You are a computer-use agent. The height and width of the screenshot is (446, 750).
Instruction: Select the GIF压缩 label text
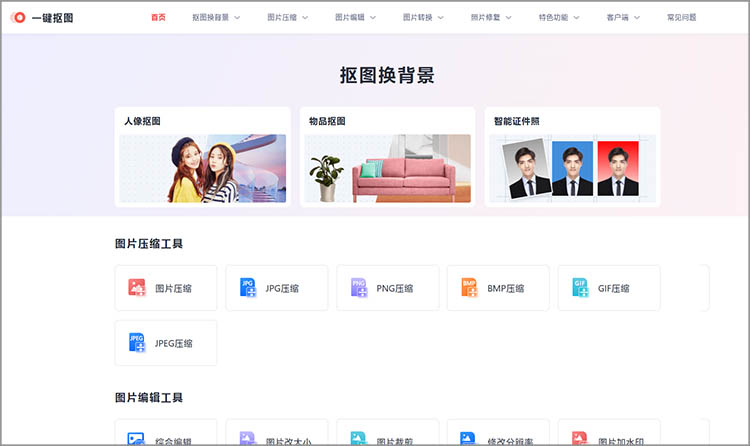(x=614, y=289)
